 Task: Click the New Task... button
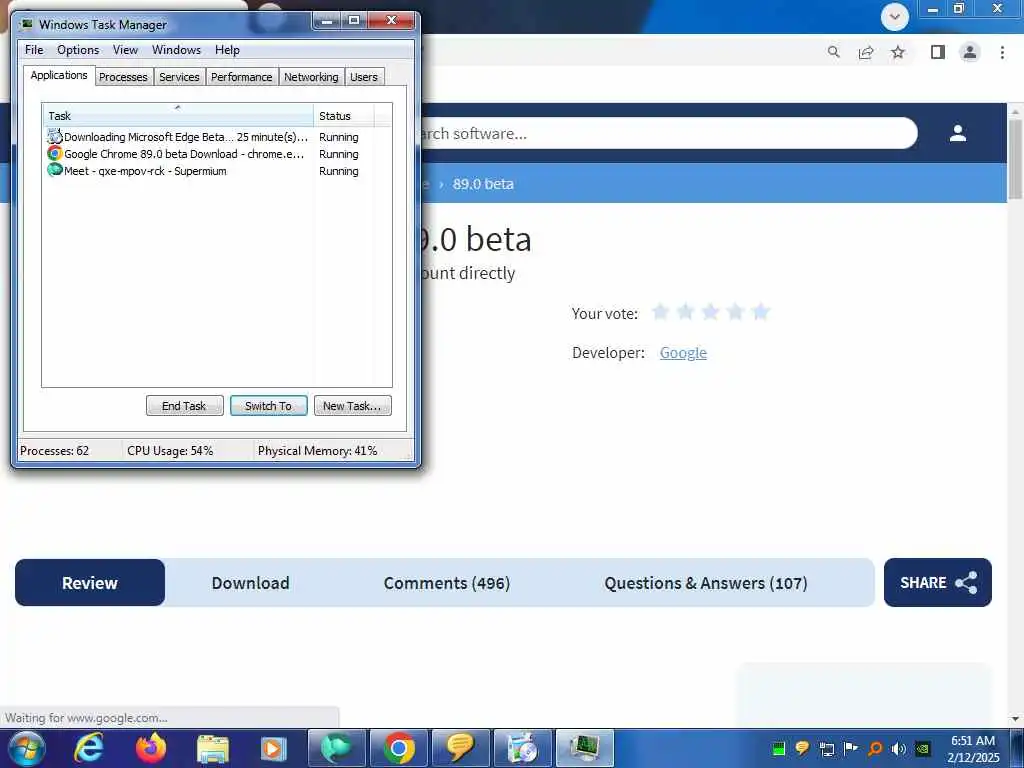tap(353, 406)
